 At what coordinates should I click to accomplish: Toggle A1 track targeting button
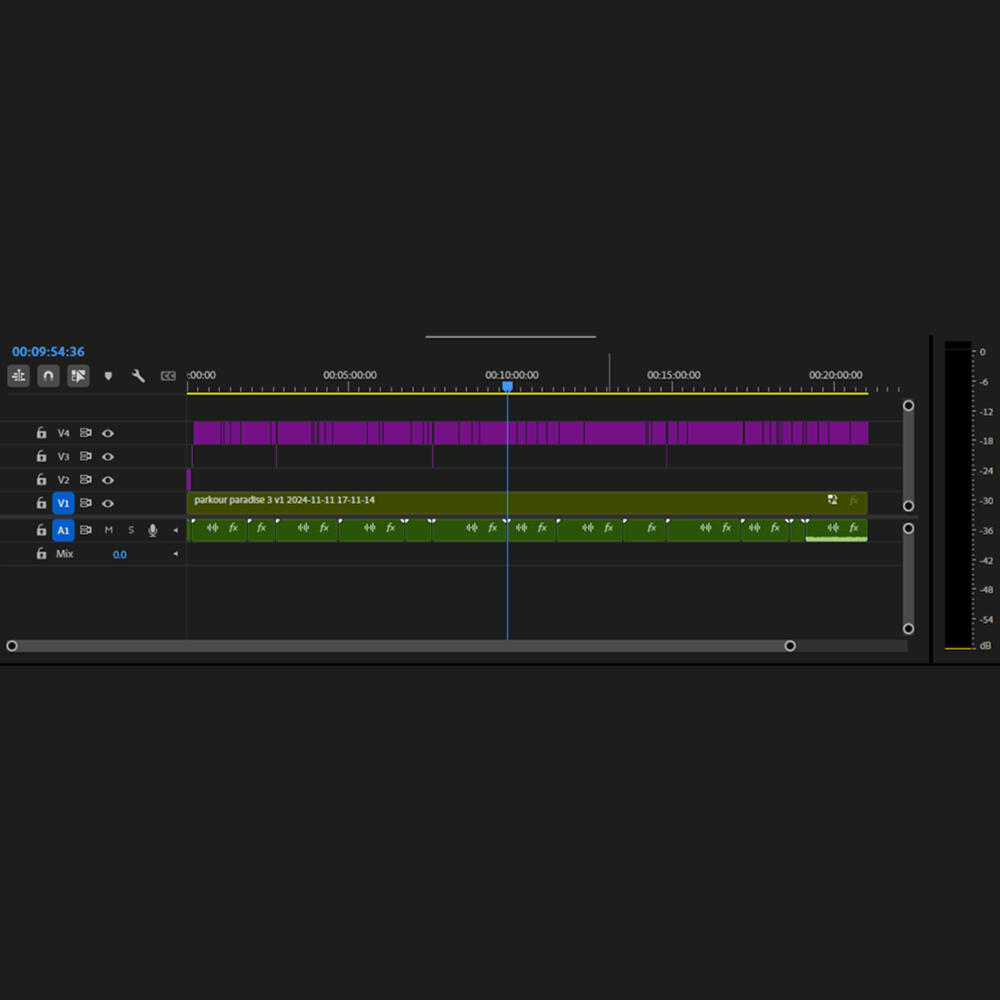(x=63, y=530)
